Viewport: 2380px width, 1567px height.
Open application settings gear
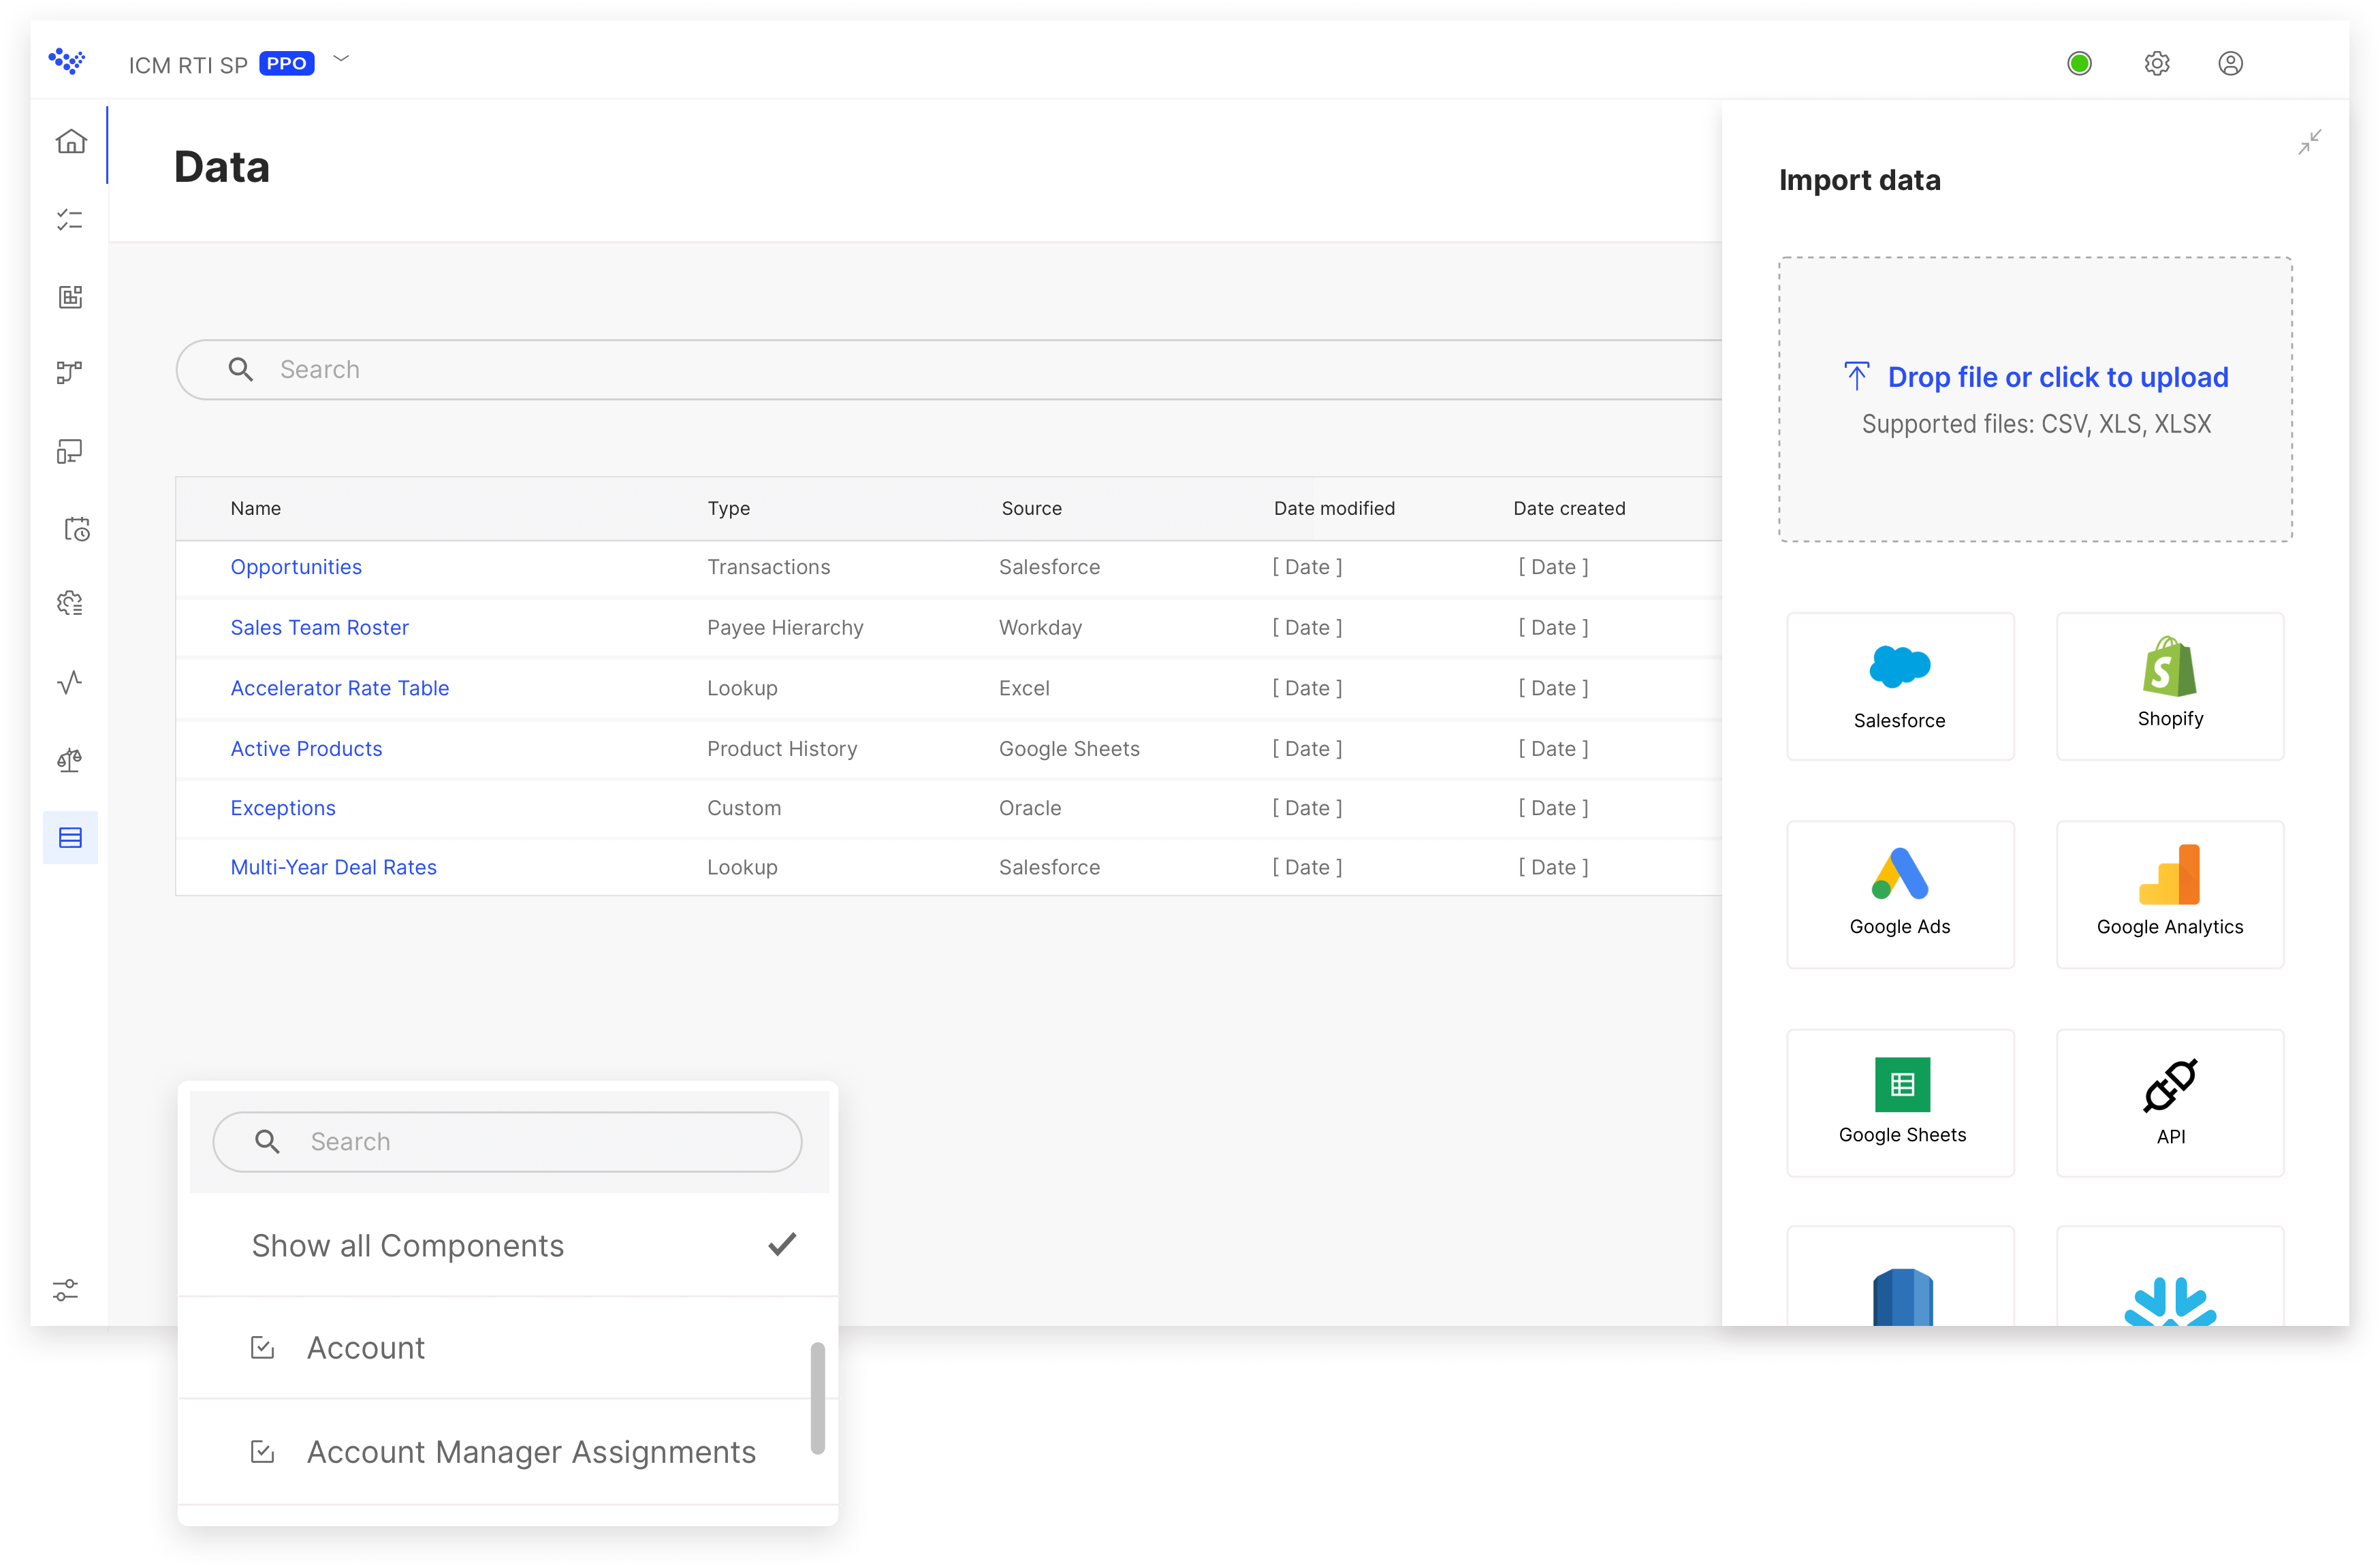tap(2157, 63)
